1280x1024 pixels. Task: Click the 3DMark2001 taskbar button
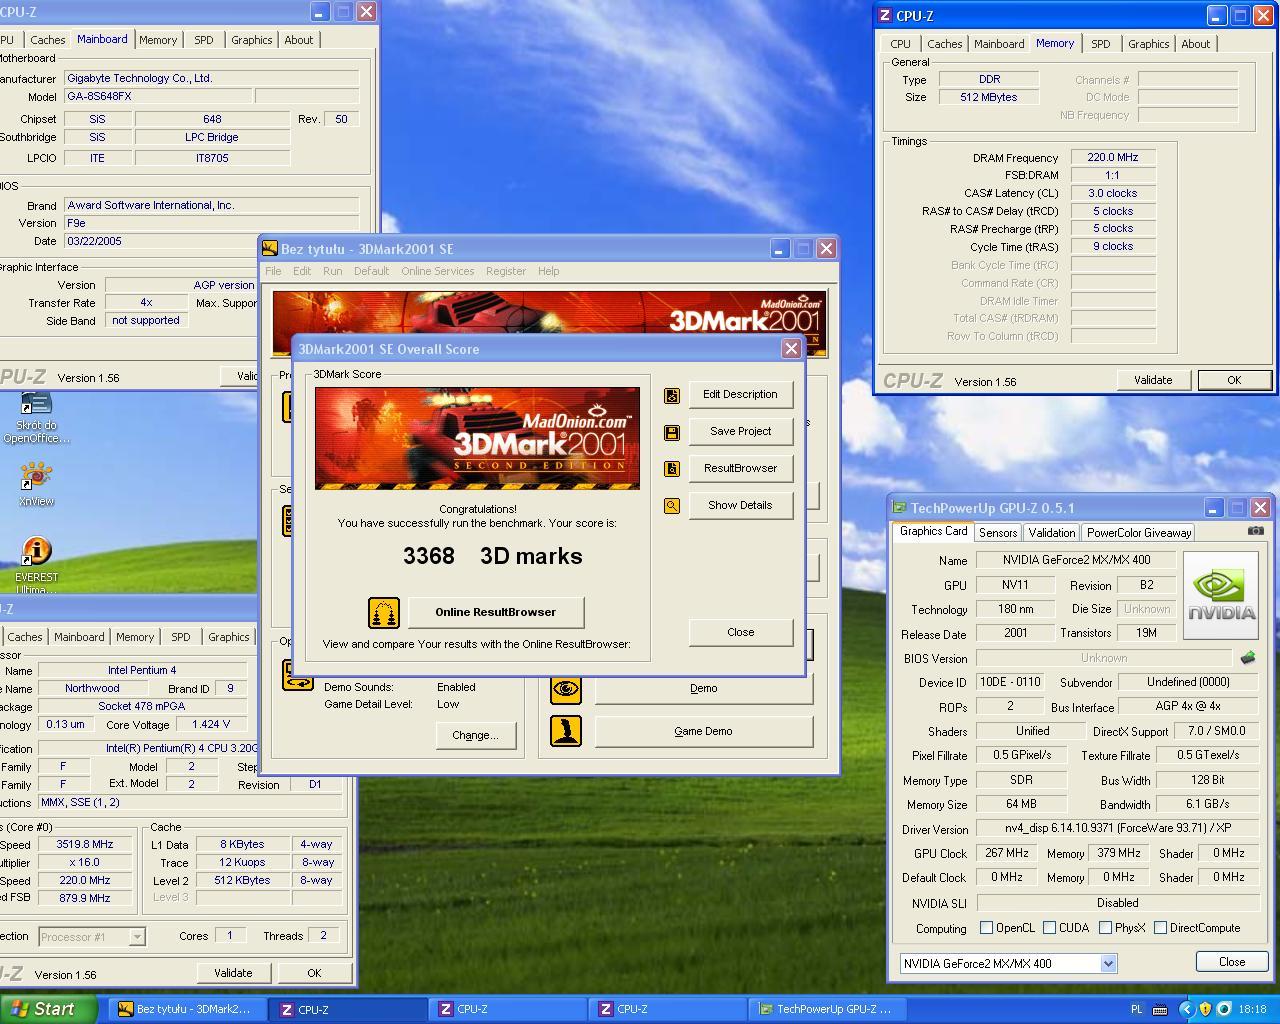[186, 1009]
